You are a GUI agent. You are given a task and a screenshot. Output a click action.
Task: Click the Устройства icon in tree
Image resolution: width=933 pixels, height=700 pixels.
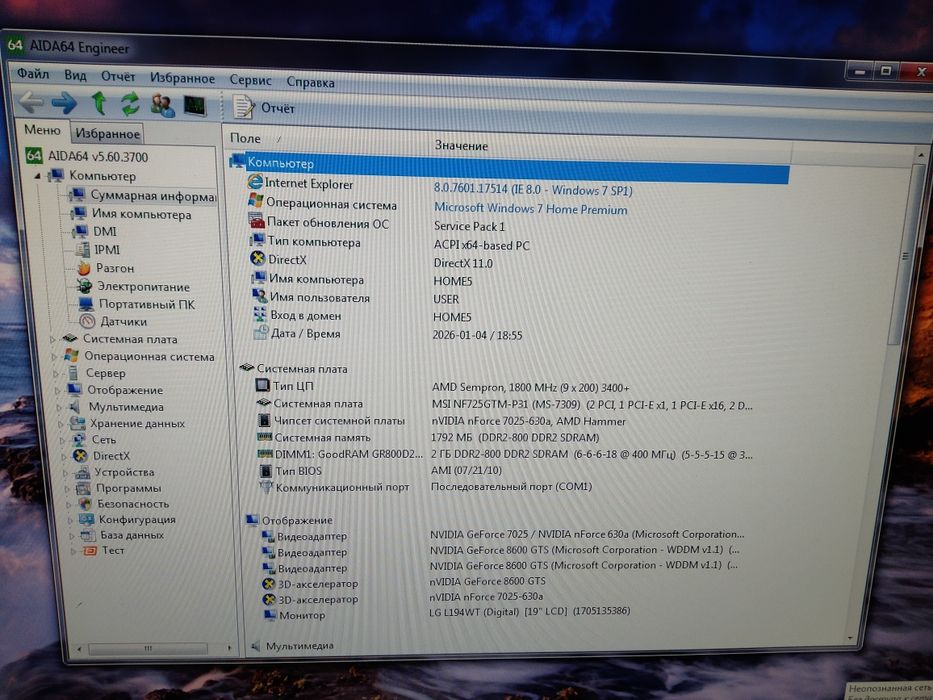pyautogui.click(x=82, y=473)
